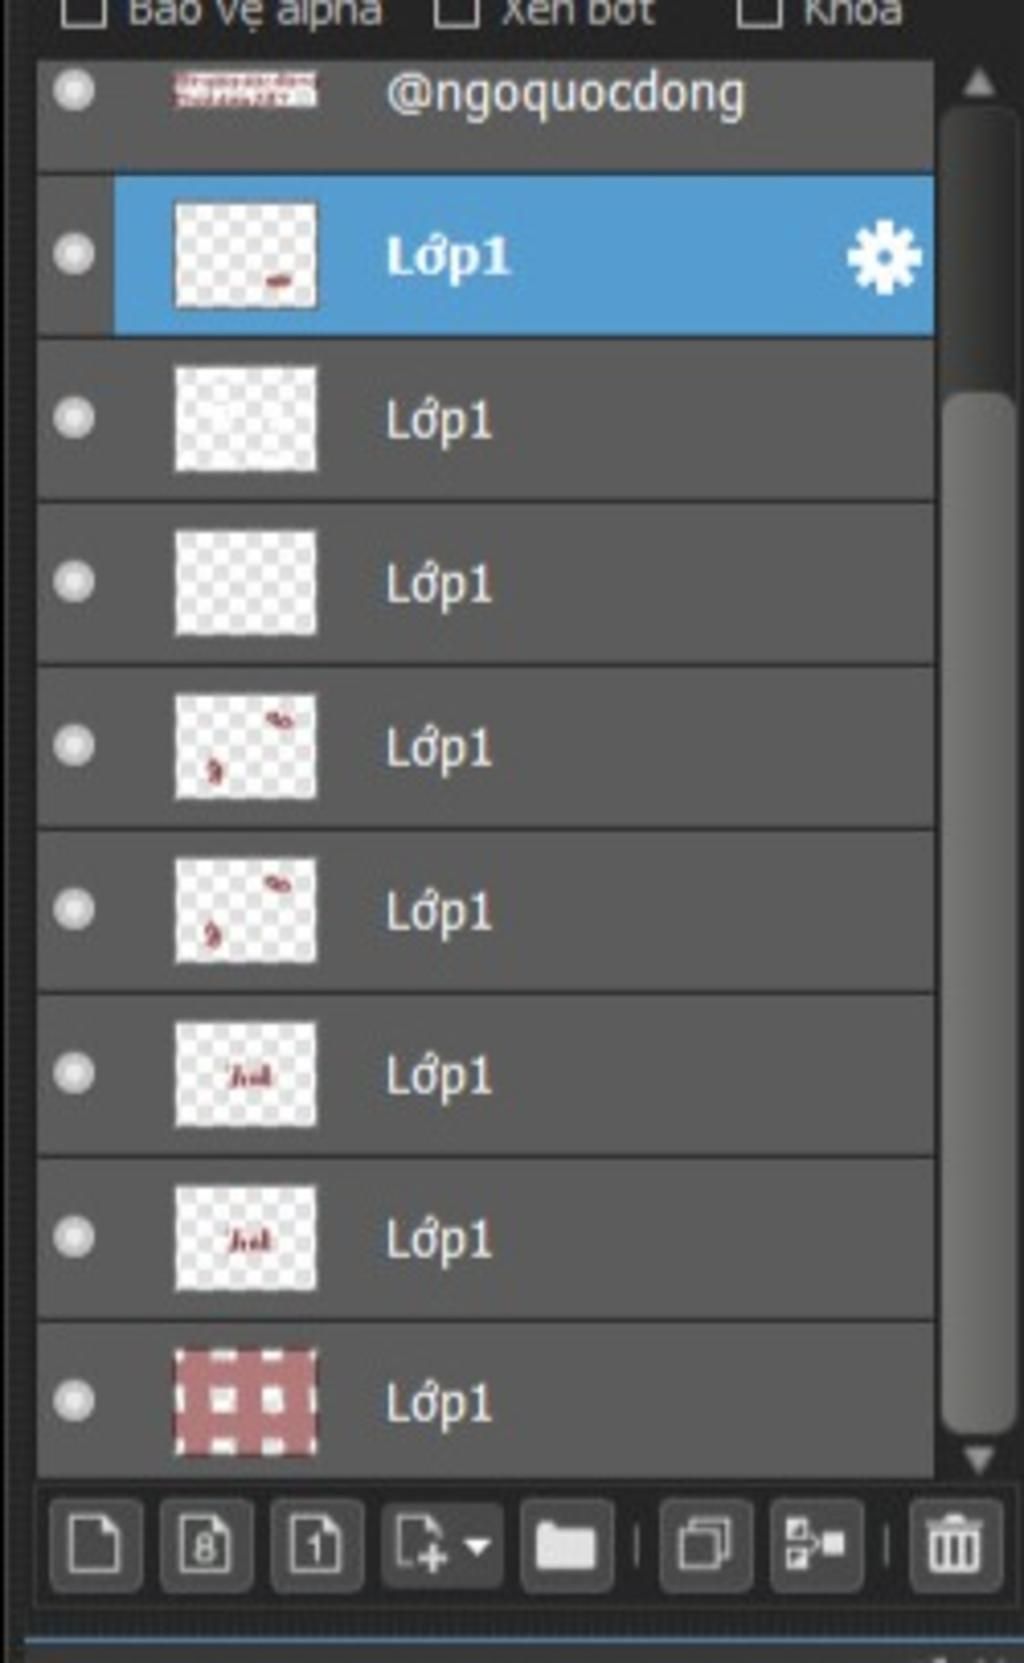This screenshot has height=1663, width=1024.
Task: Enable the Bảo vệ alpha checkbox
Action: tap(84, 12)
